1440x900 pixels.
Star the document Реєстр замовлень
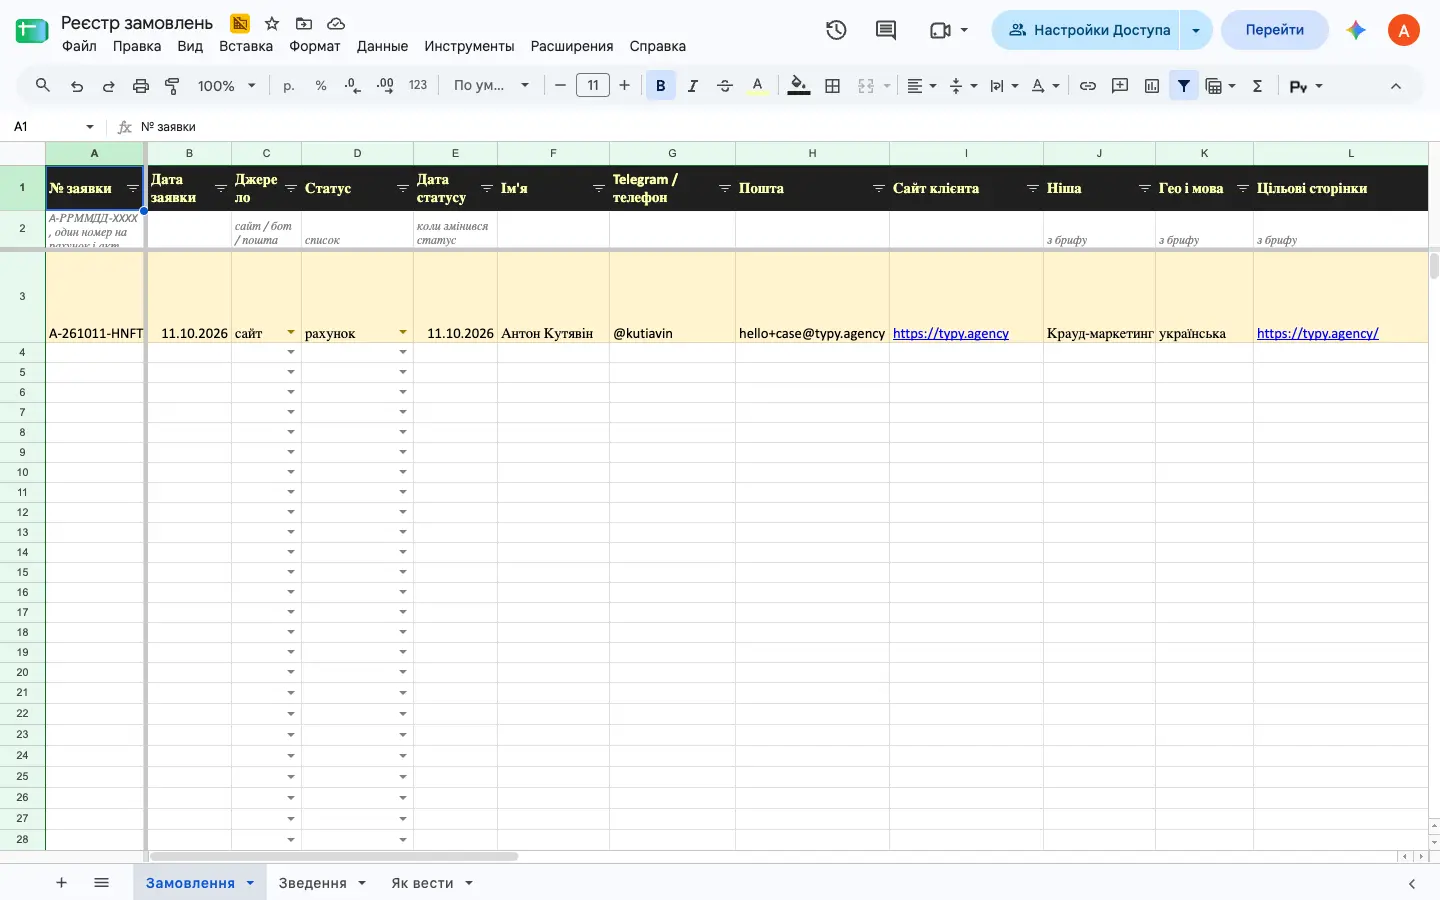(x=272, y=23)
